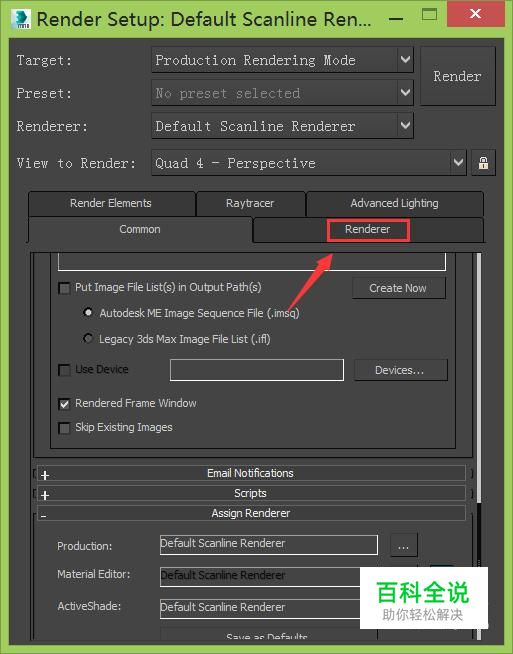Expand the Email Notifications rollout
The width and height of the screenshot is (513, 654).
coord(251,473)
